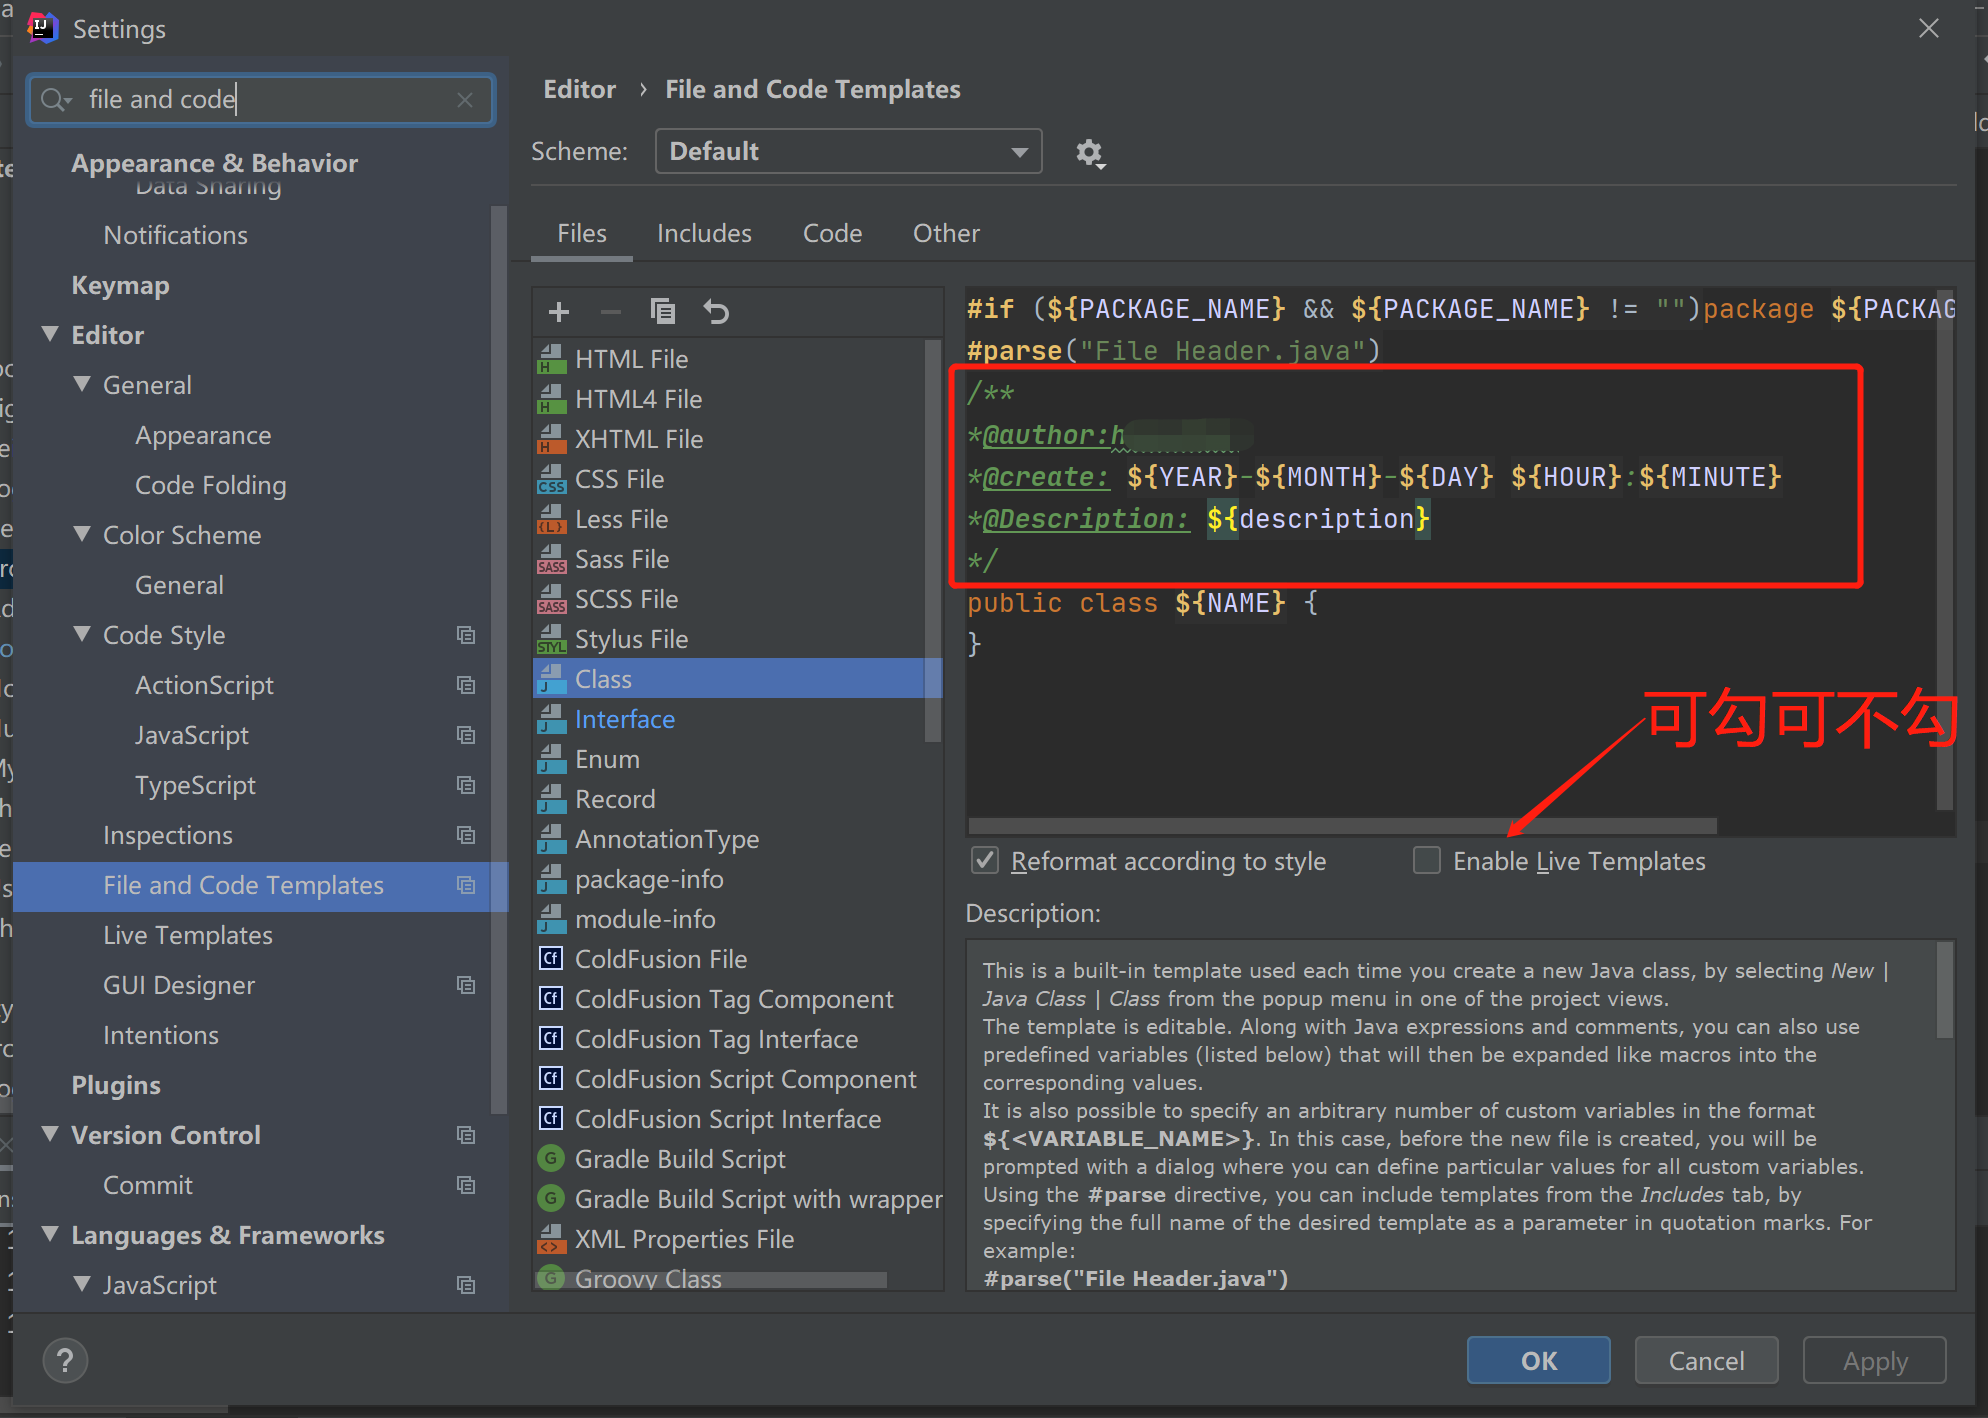The image size is (1988, 1418).
Task: Click the help question mark icon
Action: [65, 1360]
